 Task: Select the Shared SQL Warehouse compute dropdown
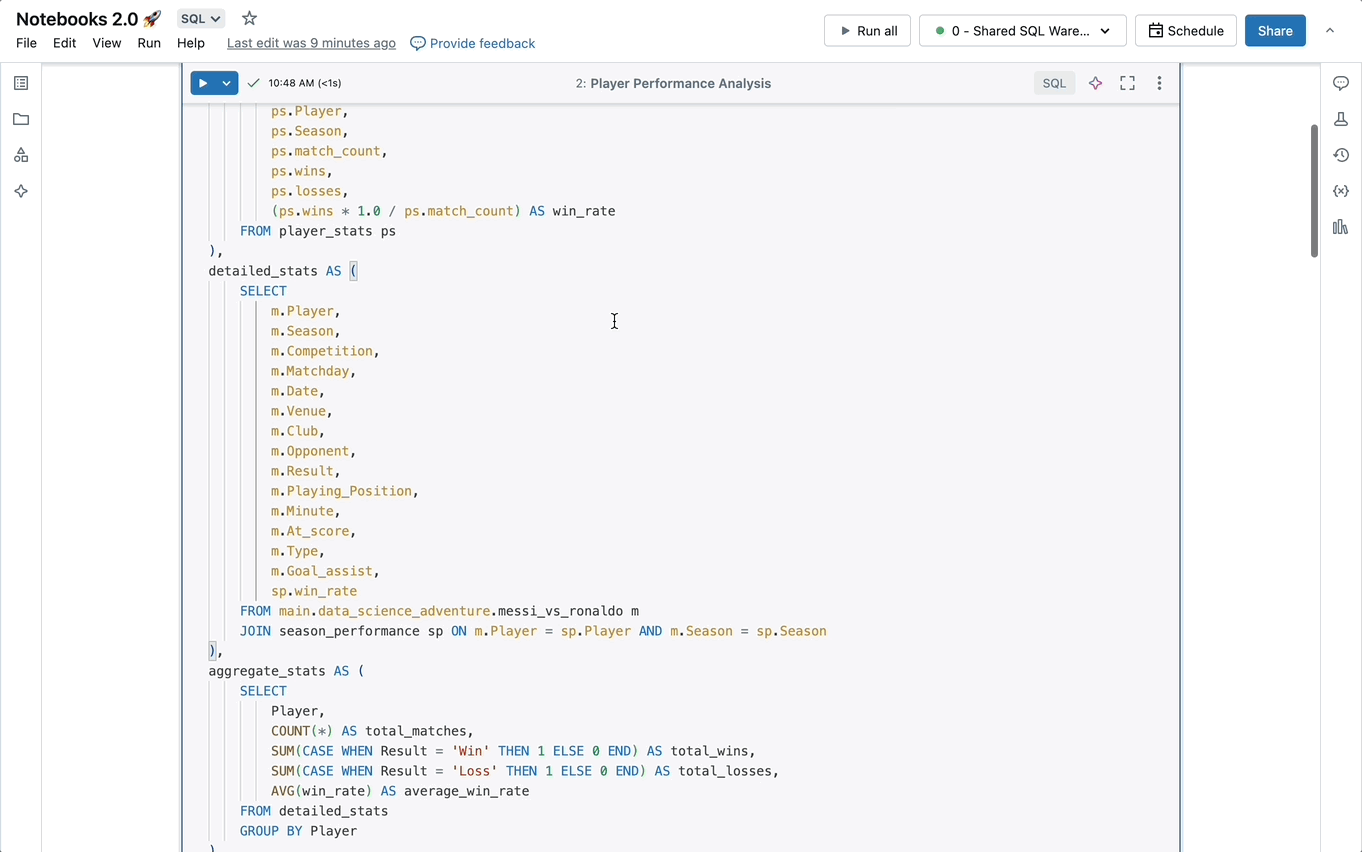click(1022, 31)
